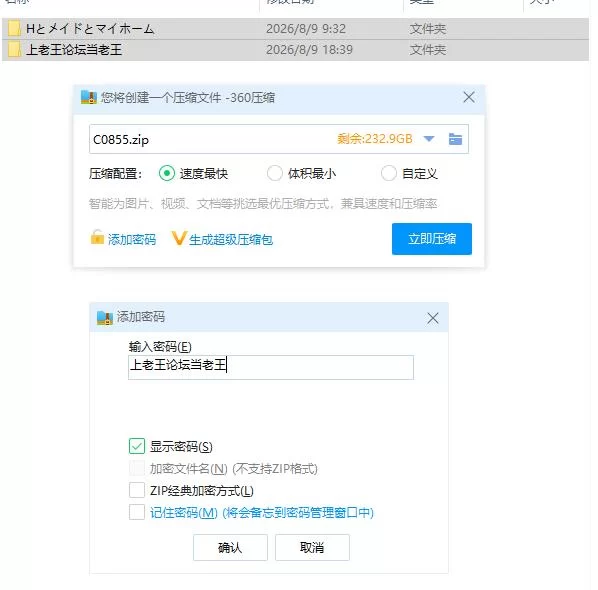Check the 记住密码(M) checkbox
The width and height of the screenshot is (598, 590).
point(137,512)
